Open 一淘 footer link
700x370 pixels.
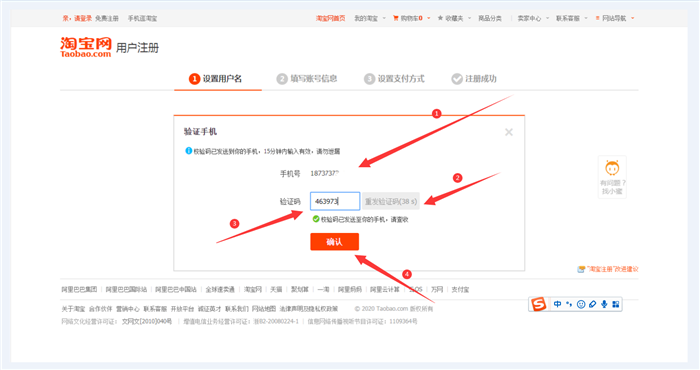point(324,290)
